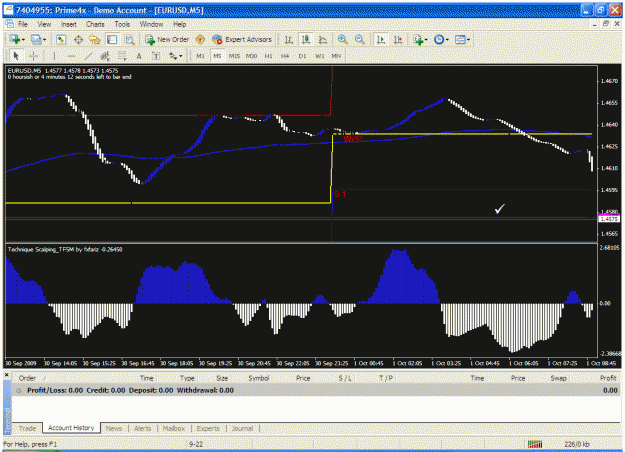Draw a vertical line

tap(54, 56)
